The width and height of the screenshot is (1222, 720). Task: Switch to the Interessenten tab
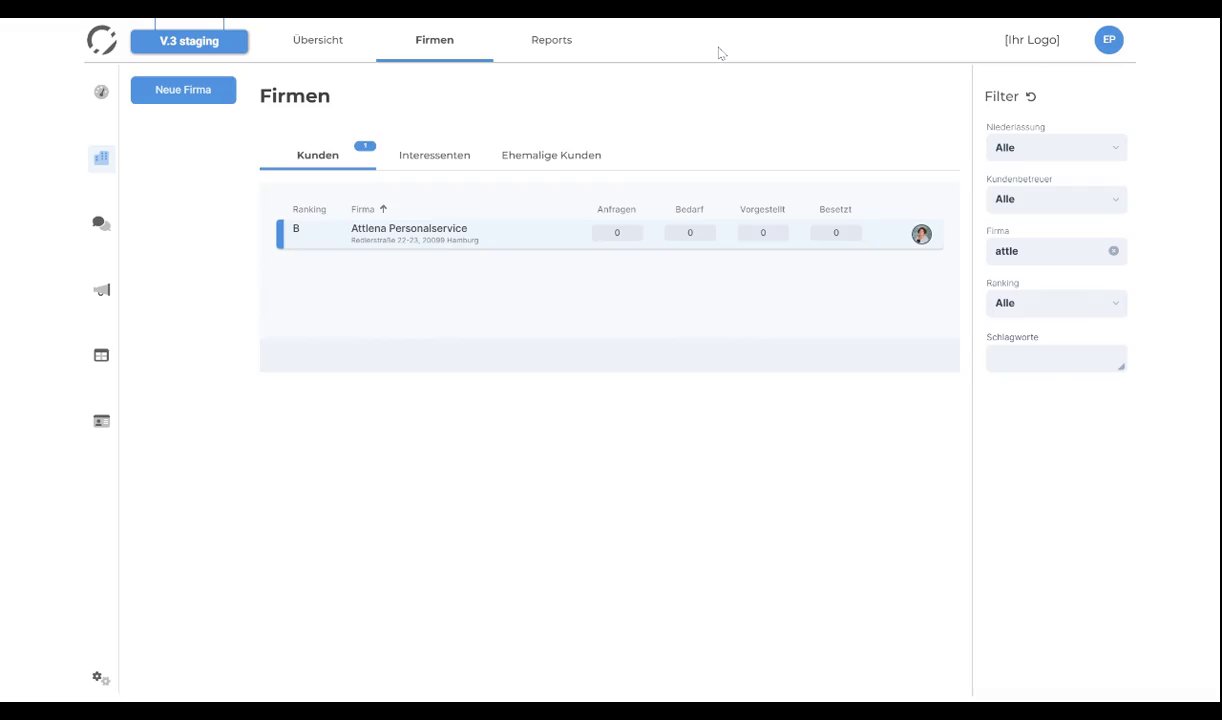pyautogui.click(x=434, y=155)
